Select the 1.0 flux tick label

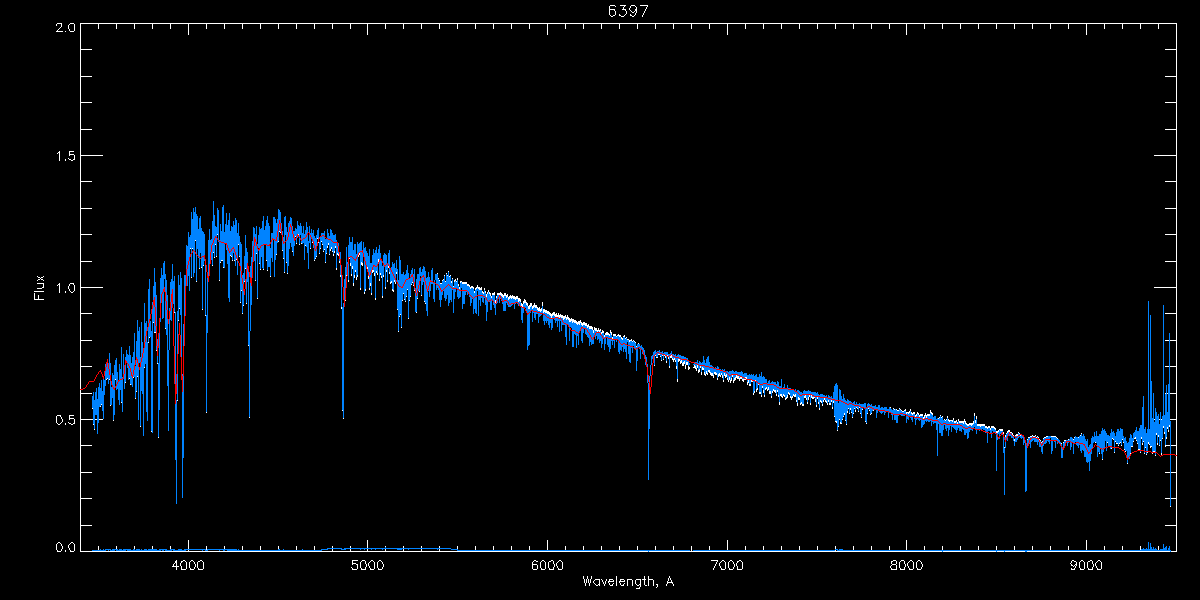click(65, 288)
